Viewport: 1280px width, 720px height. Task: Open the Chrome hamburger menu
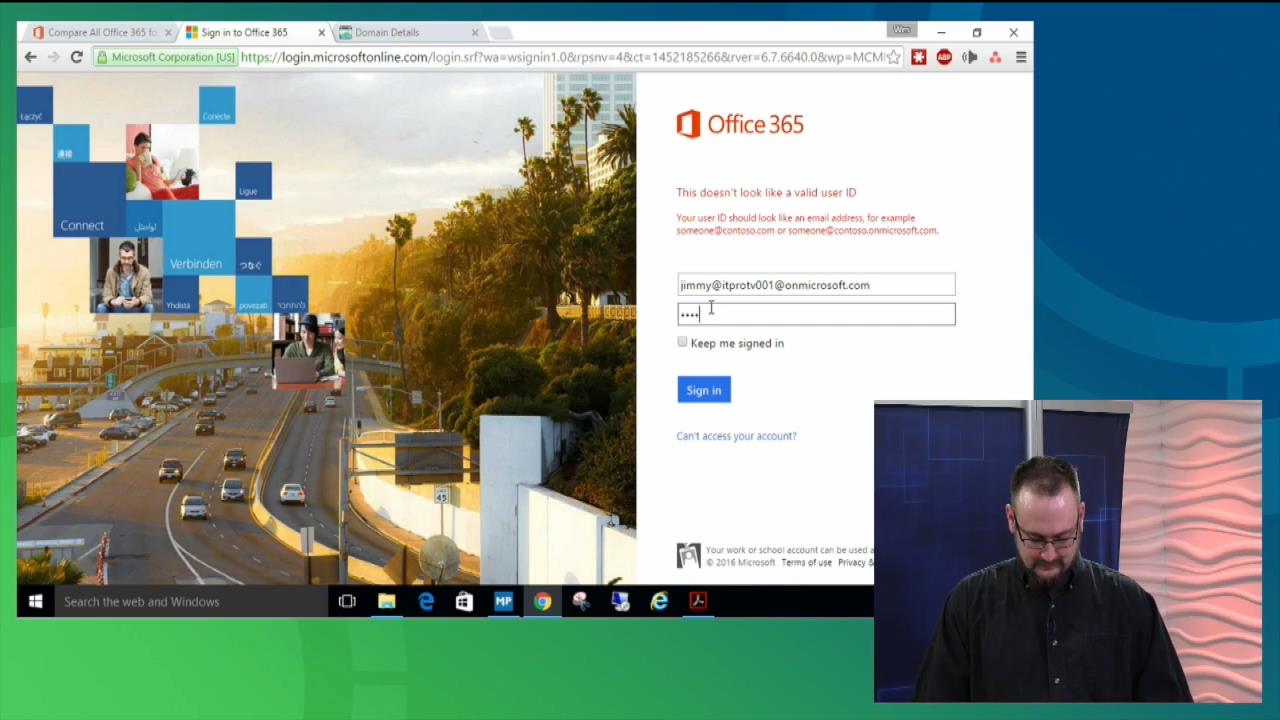click(1021, 57)
